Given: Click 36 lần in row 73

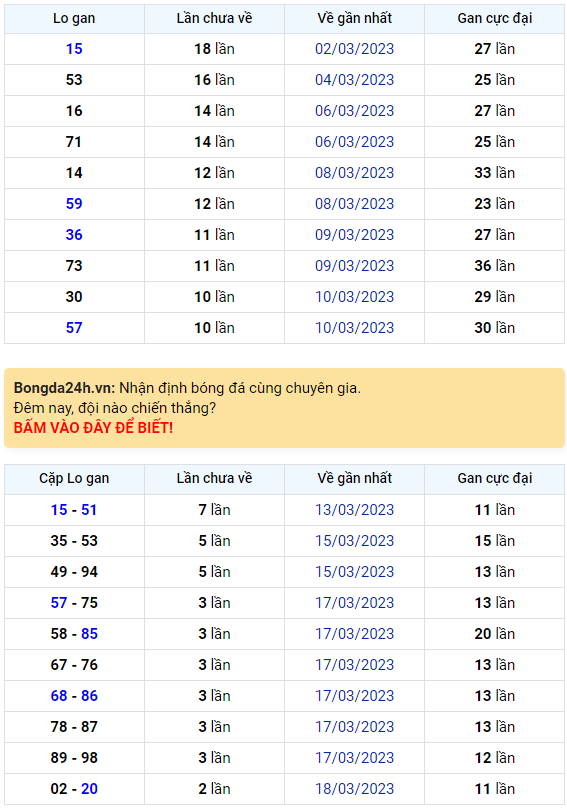Looking at the screenshot, I should pos(495,265).
